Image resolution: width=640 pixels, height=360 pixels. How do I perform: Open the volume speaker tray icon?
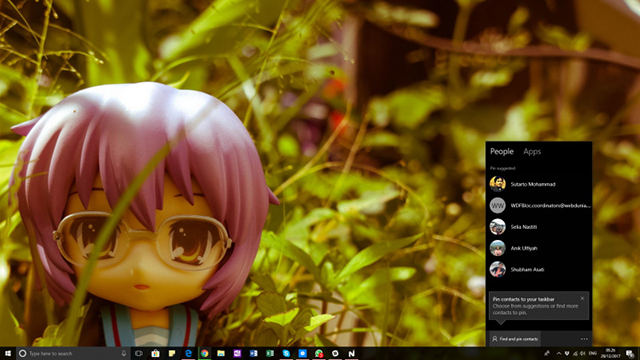point(583,353)
